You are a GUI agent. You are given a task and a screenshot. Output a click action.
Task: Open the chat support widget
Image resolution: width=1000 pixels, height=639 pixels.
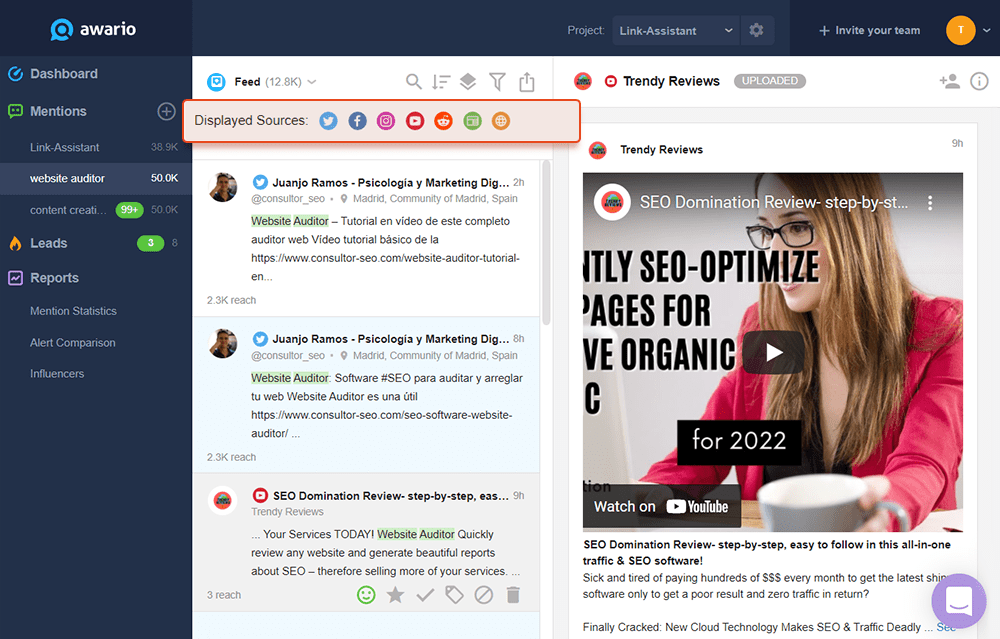pos(959,601)
